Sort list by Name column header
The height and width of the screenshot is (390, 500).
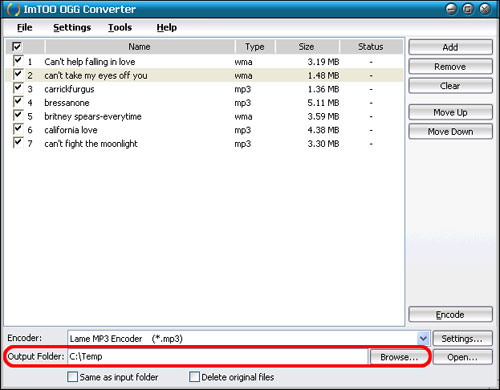pyautogui.click(x=139, y=47)
